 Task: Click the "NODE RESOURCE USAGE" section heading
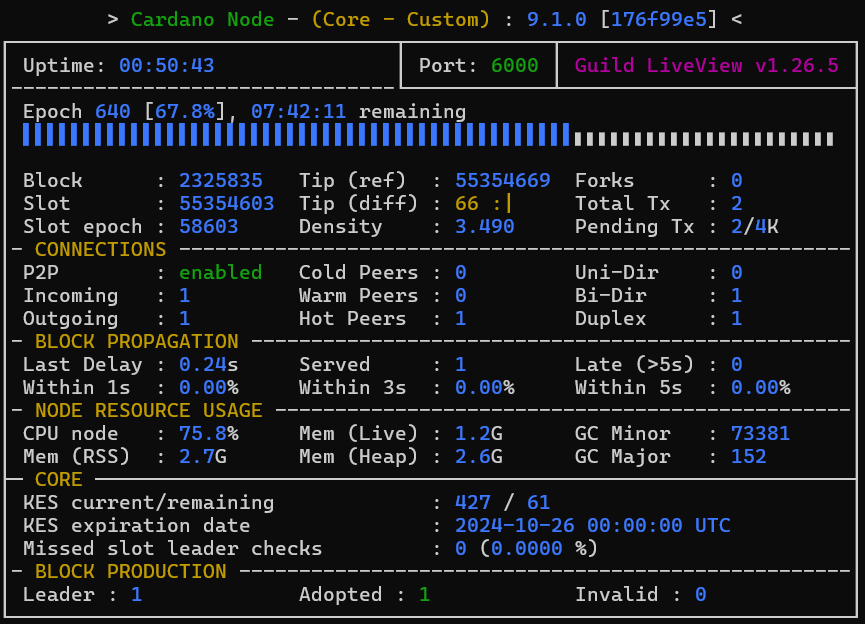tap(148, 411)
